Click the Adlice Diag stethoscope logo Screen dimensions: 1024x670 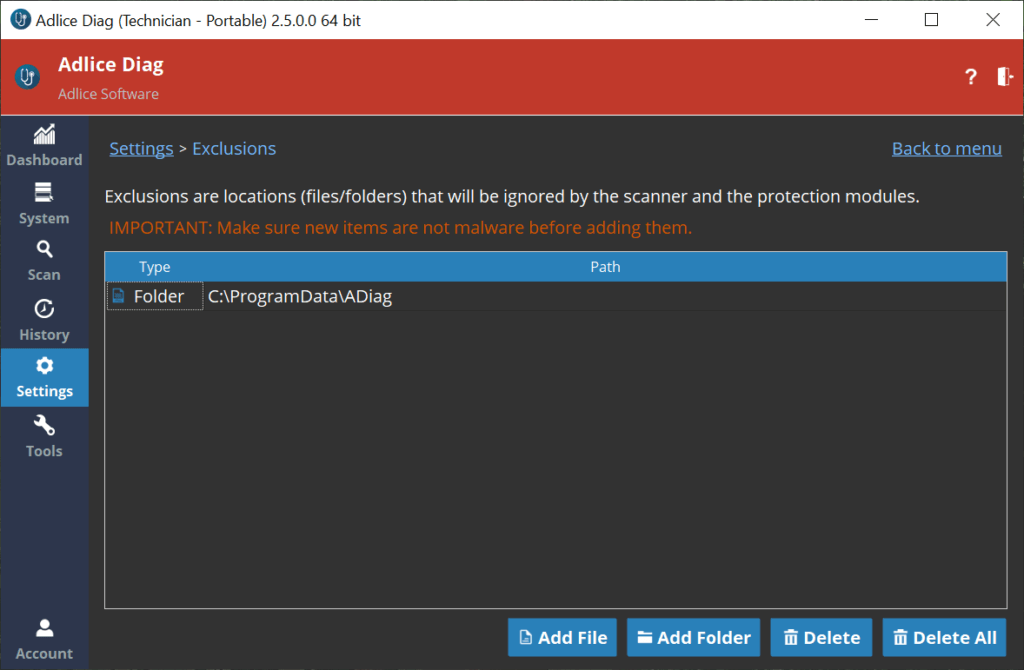[x=28, y=77]
